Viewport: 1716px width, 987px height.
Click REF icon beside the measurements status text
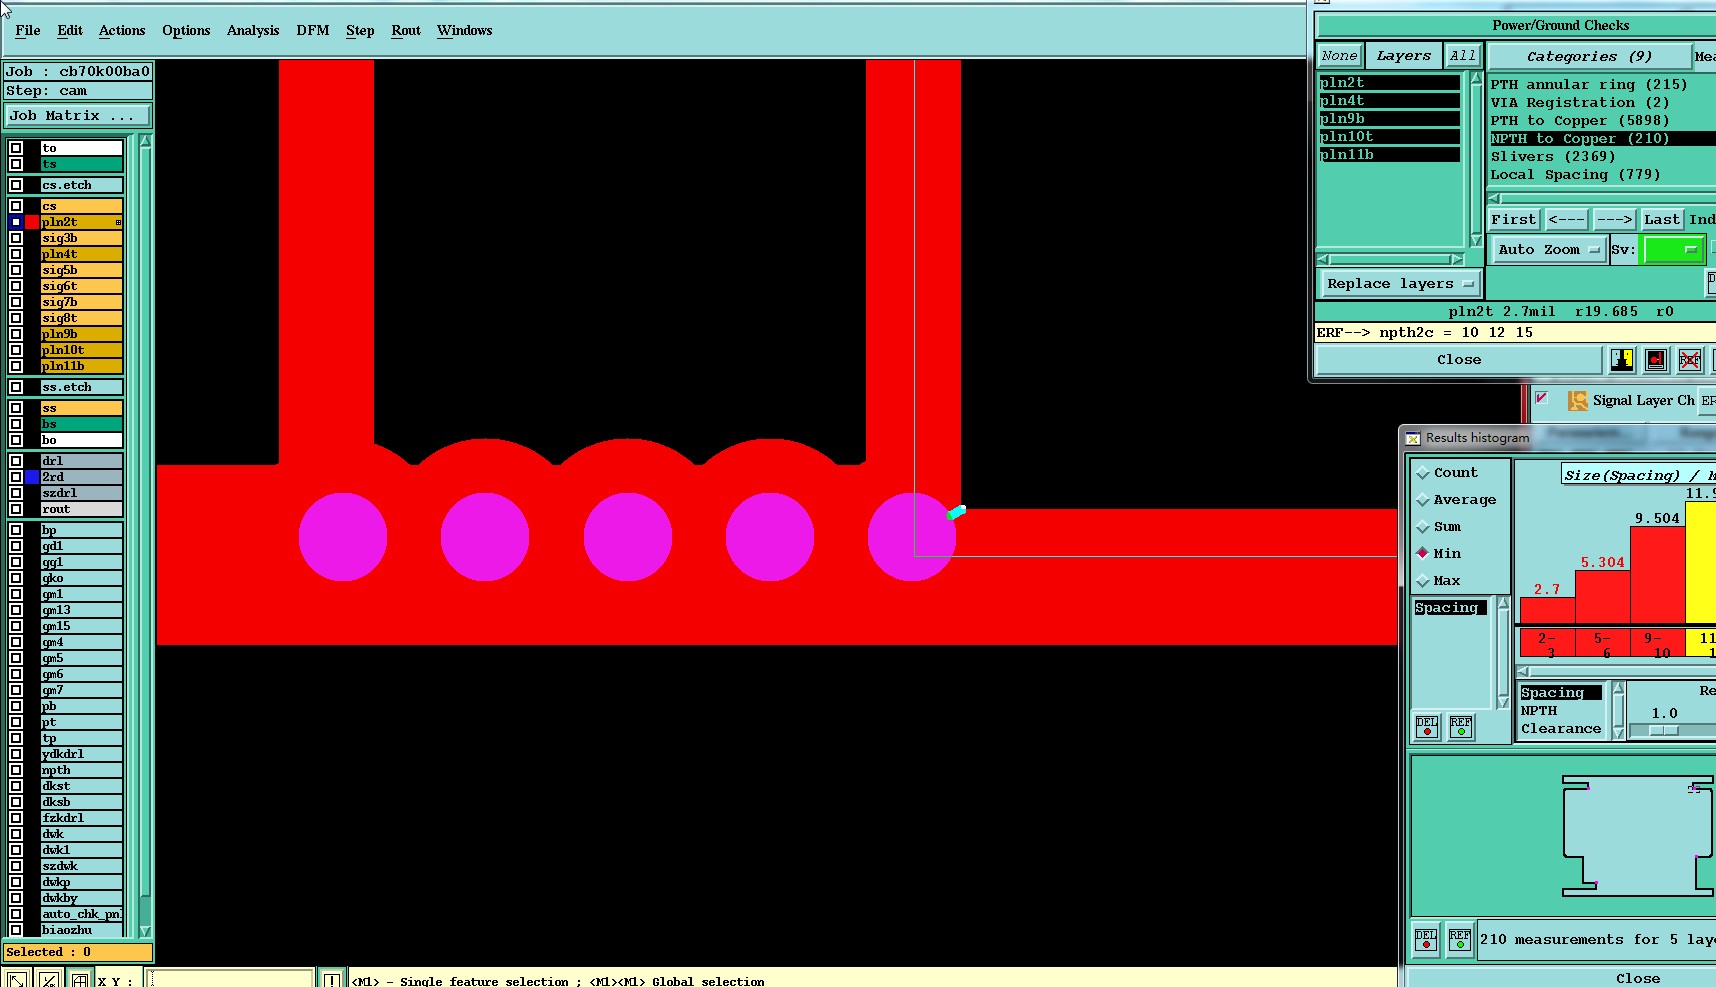pyautogui.click(x=1460, y=940)
